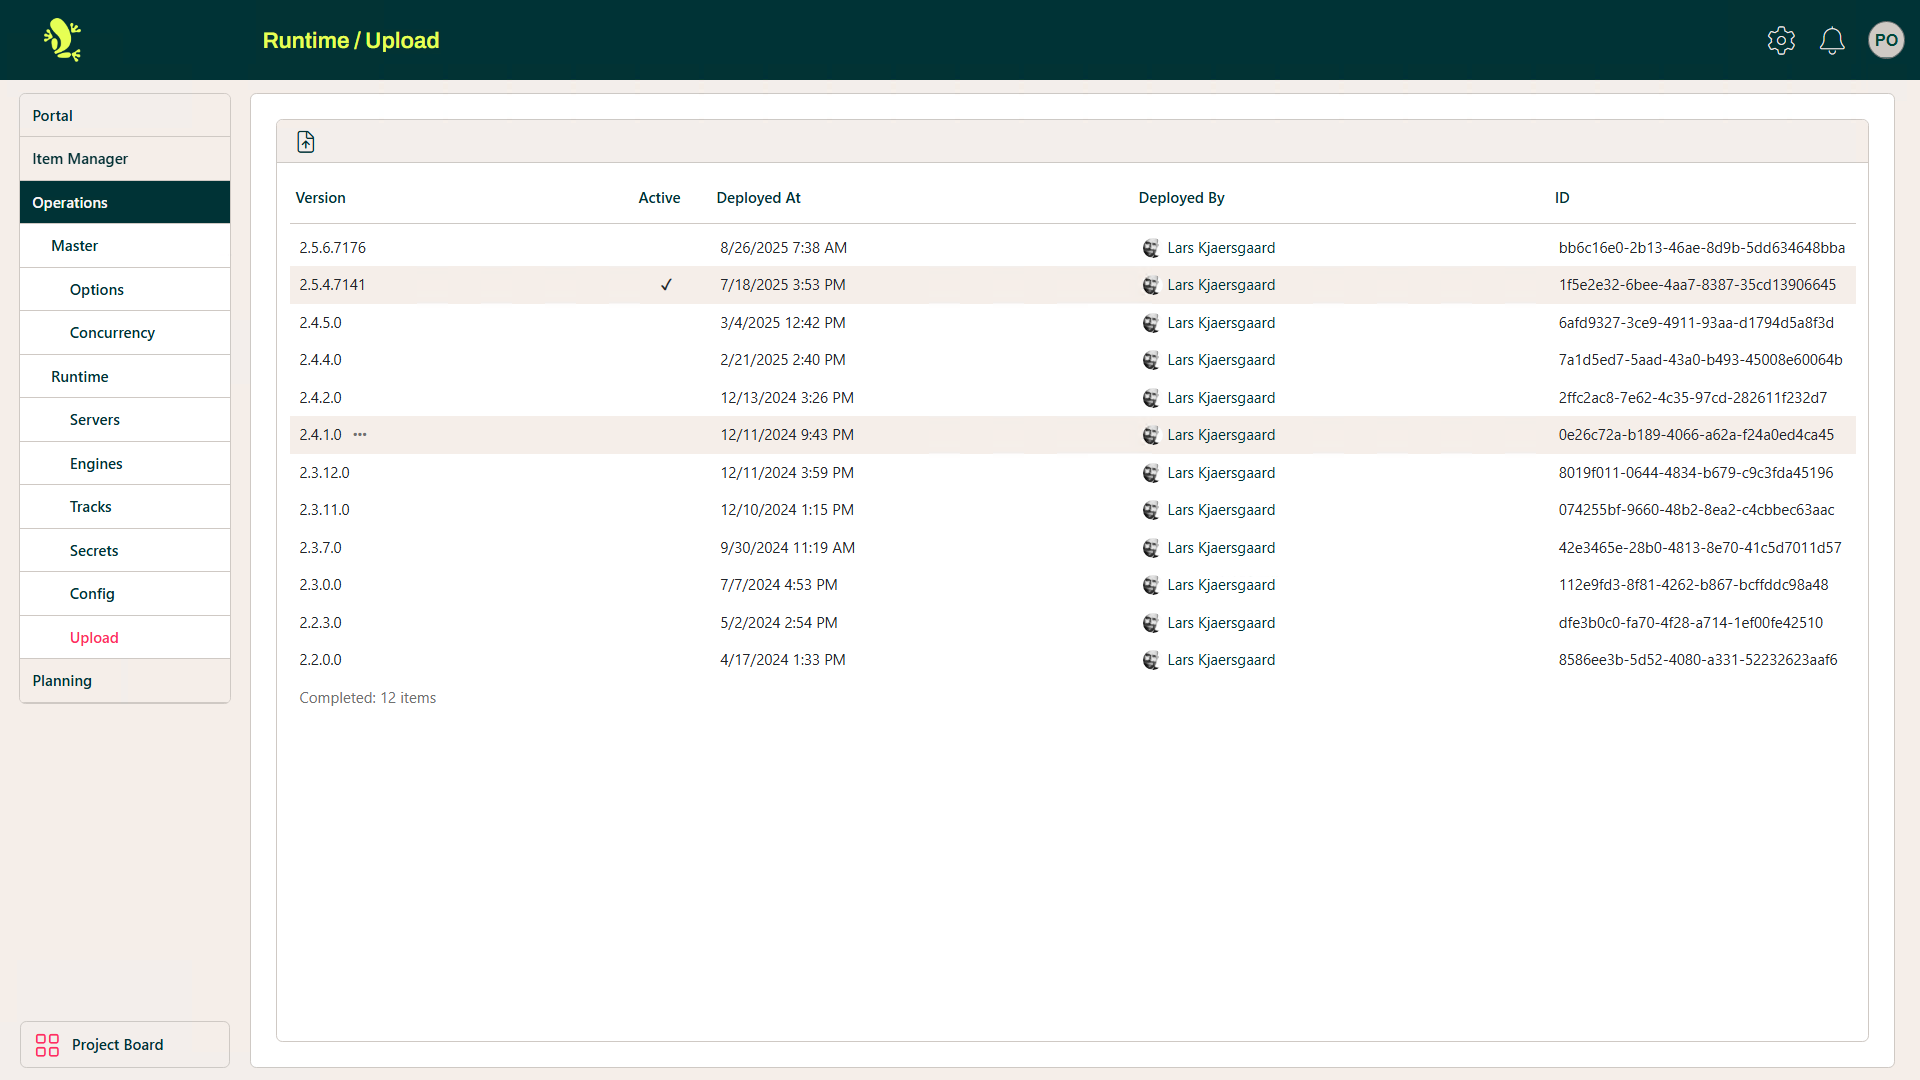
Task: Go to Config page
Action: [125, 594]
